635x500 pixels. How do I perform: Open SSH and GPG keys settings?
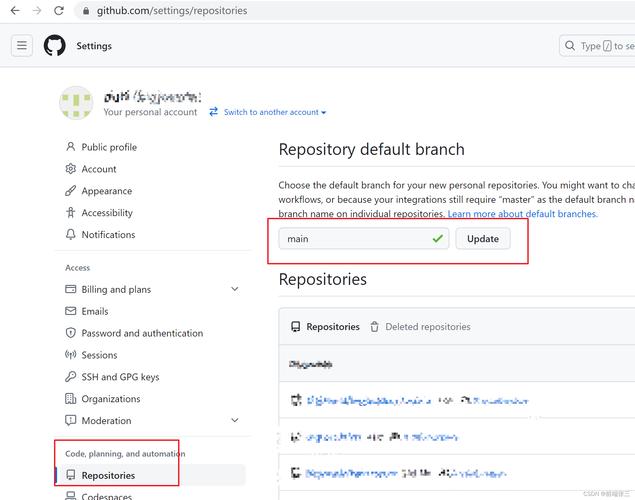click(120, 377)
